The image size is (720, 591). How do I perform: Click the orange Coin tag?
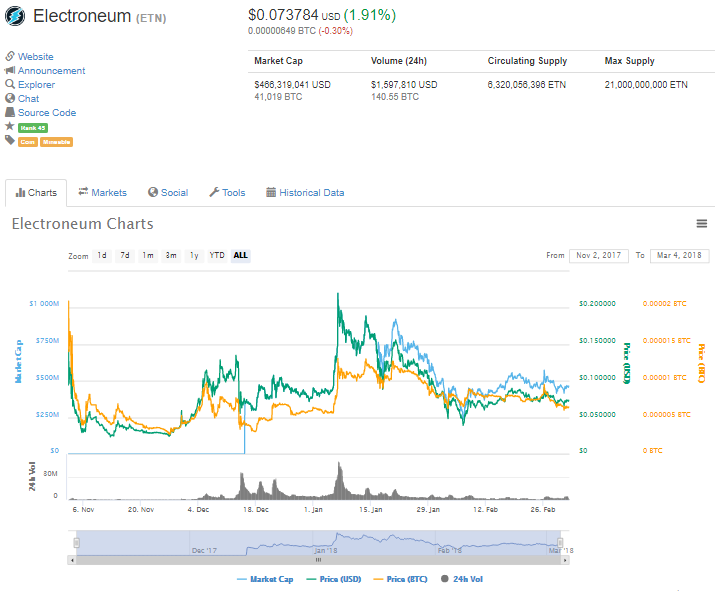point(28,142)
